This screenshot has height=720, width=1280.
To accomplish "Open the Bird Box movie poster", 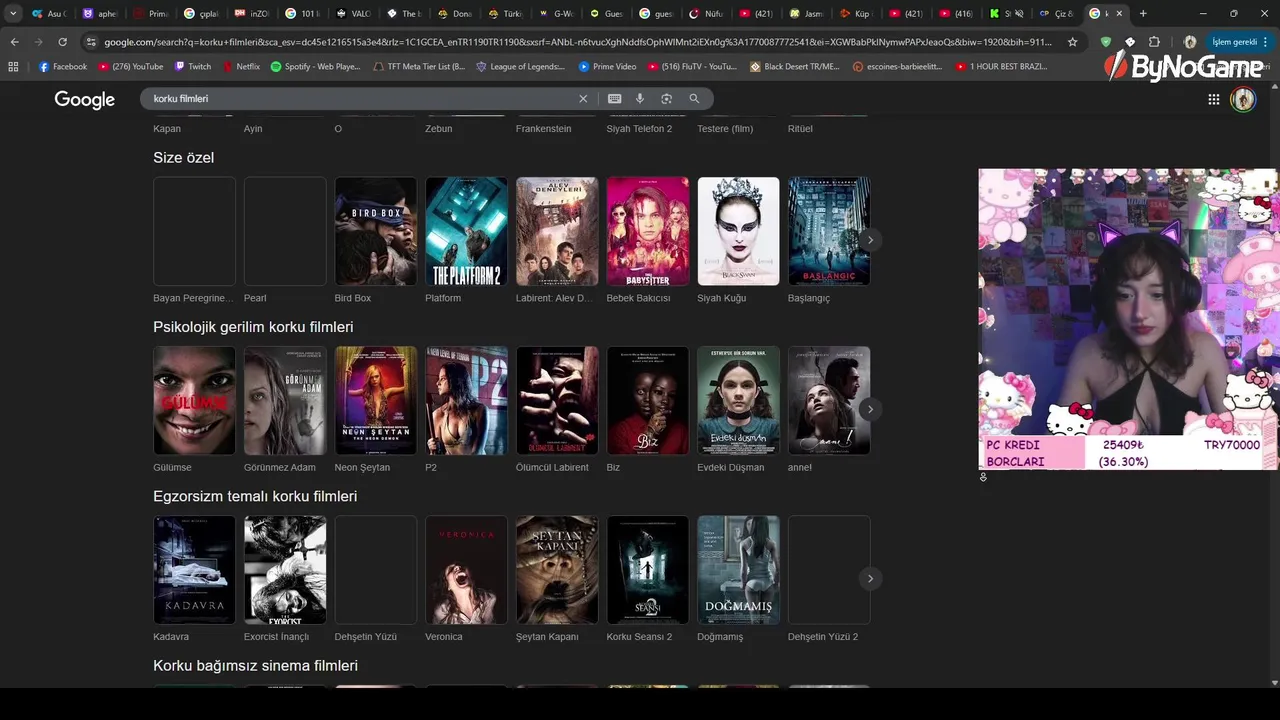I will point(375,231).
